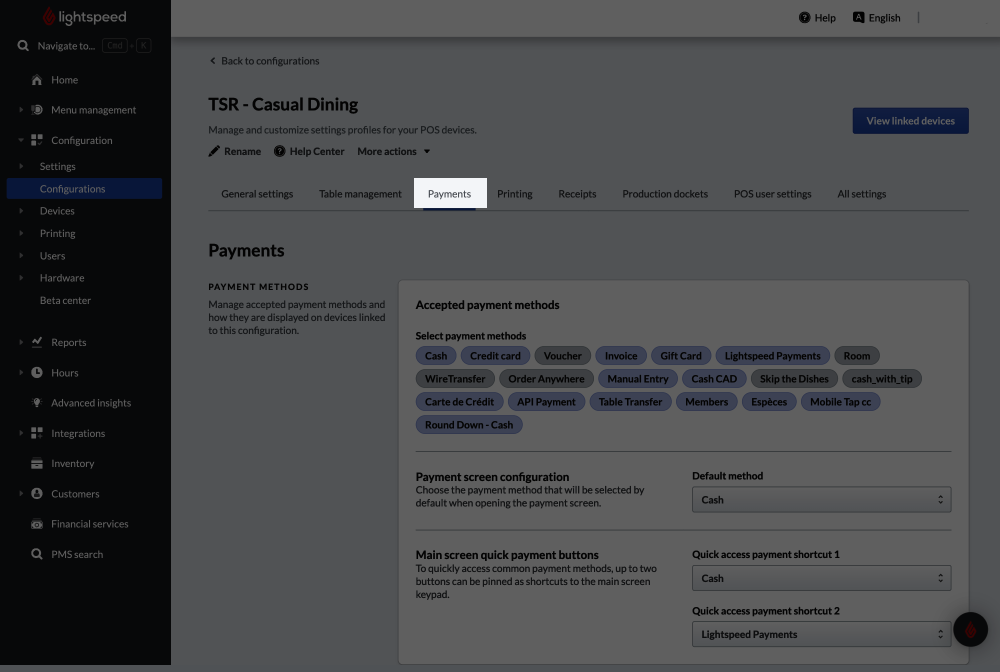
Task: Toggle the cash_with_tip payment chip
Action: [881, 379]
